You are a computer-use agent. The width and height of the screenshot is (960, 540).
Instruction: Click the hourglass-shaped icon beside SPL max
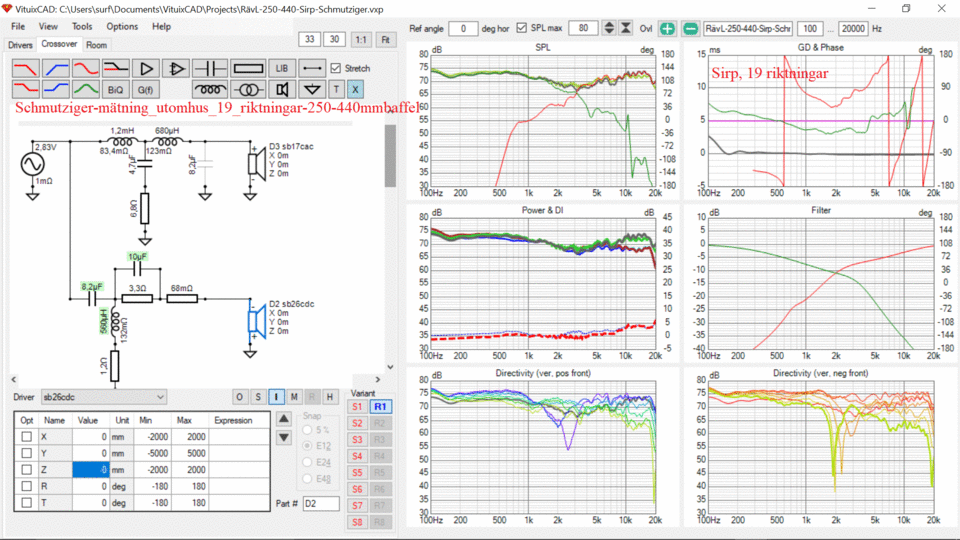coord(626,28)
